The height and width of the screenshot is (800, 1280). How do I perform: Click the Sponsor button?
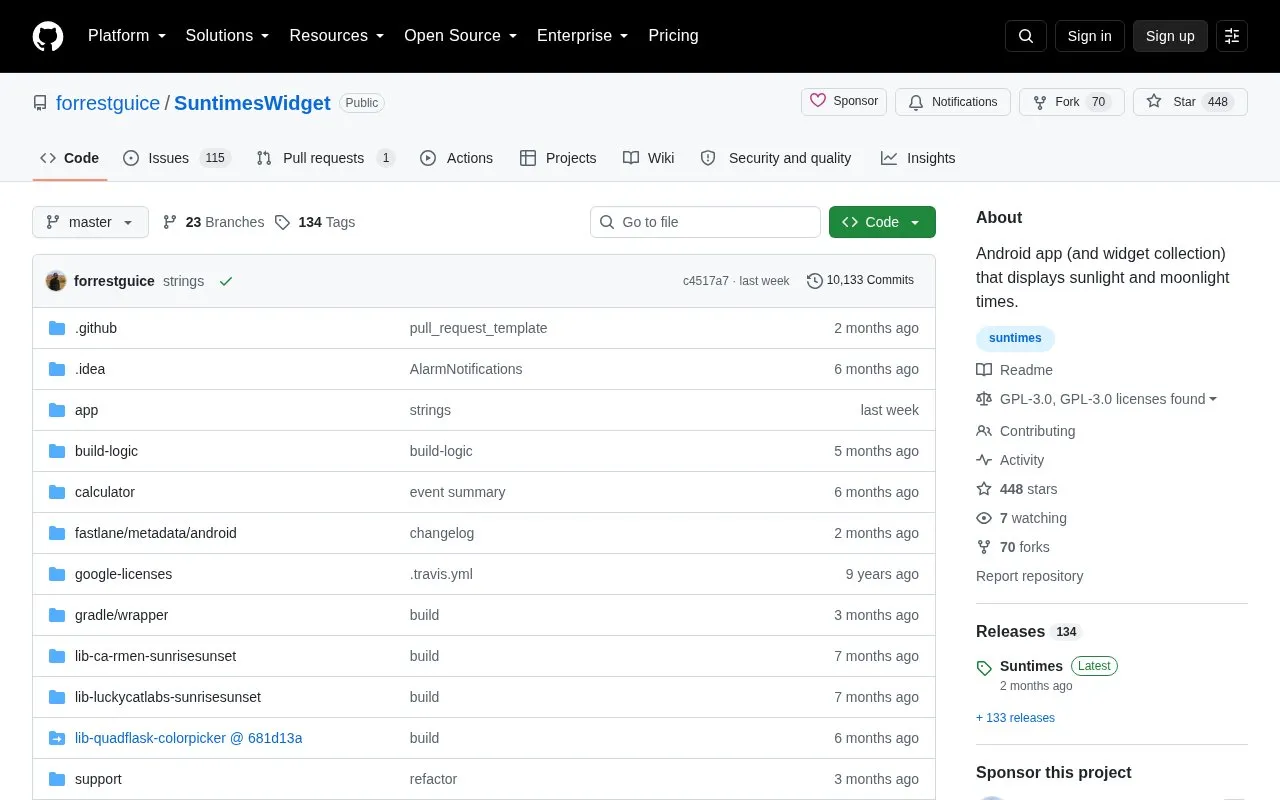(844, 102)
